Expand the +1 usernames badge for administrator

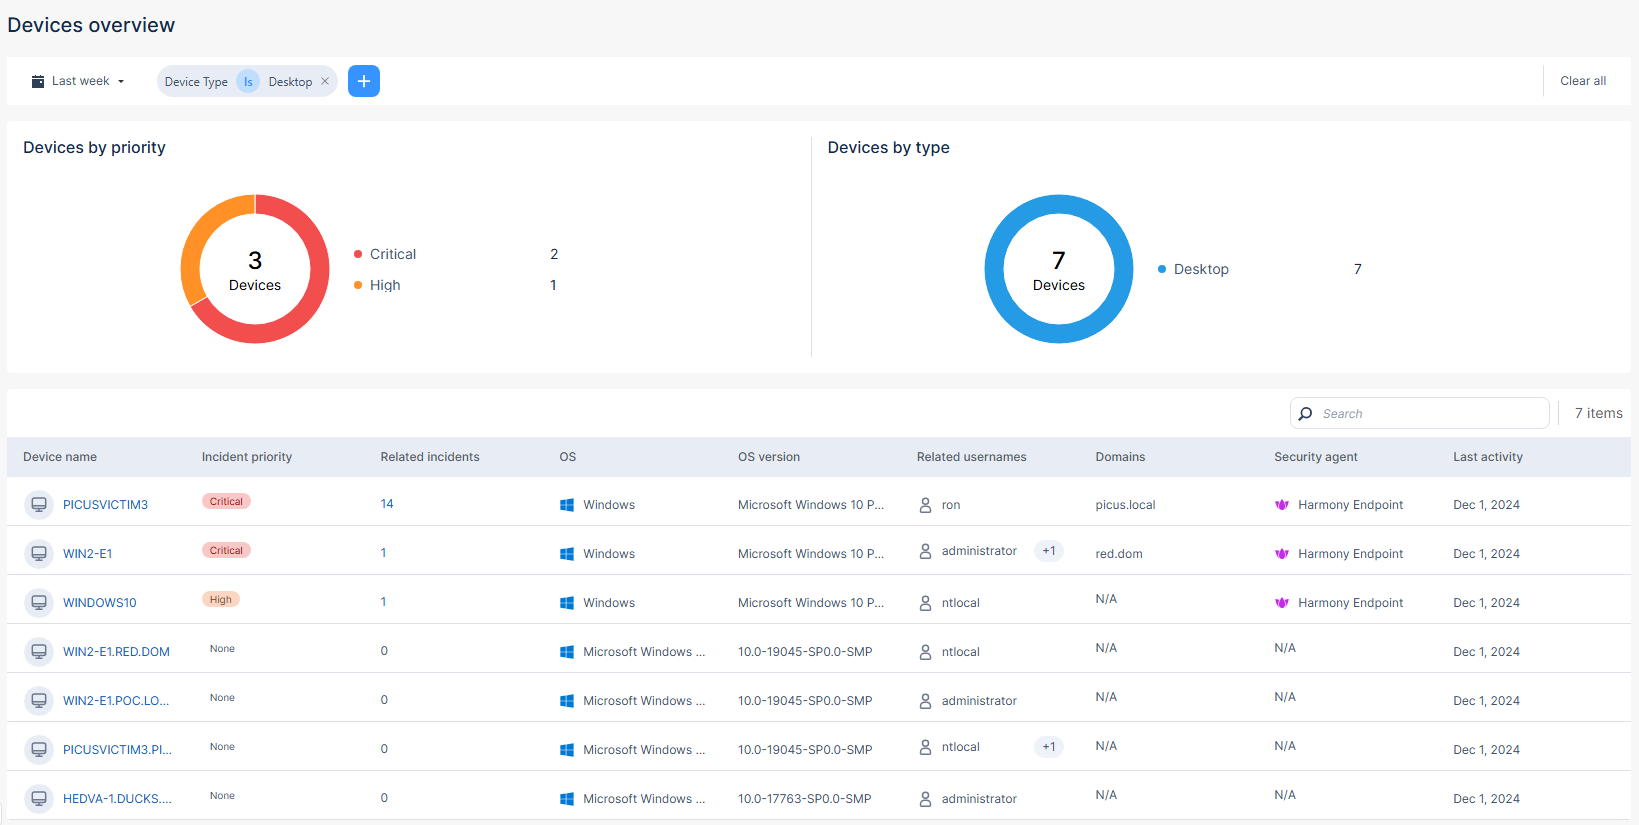coord(1048,551)
